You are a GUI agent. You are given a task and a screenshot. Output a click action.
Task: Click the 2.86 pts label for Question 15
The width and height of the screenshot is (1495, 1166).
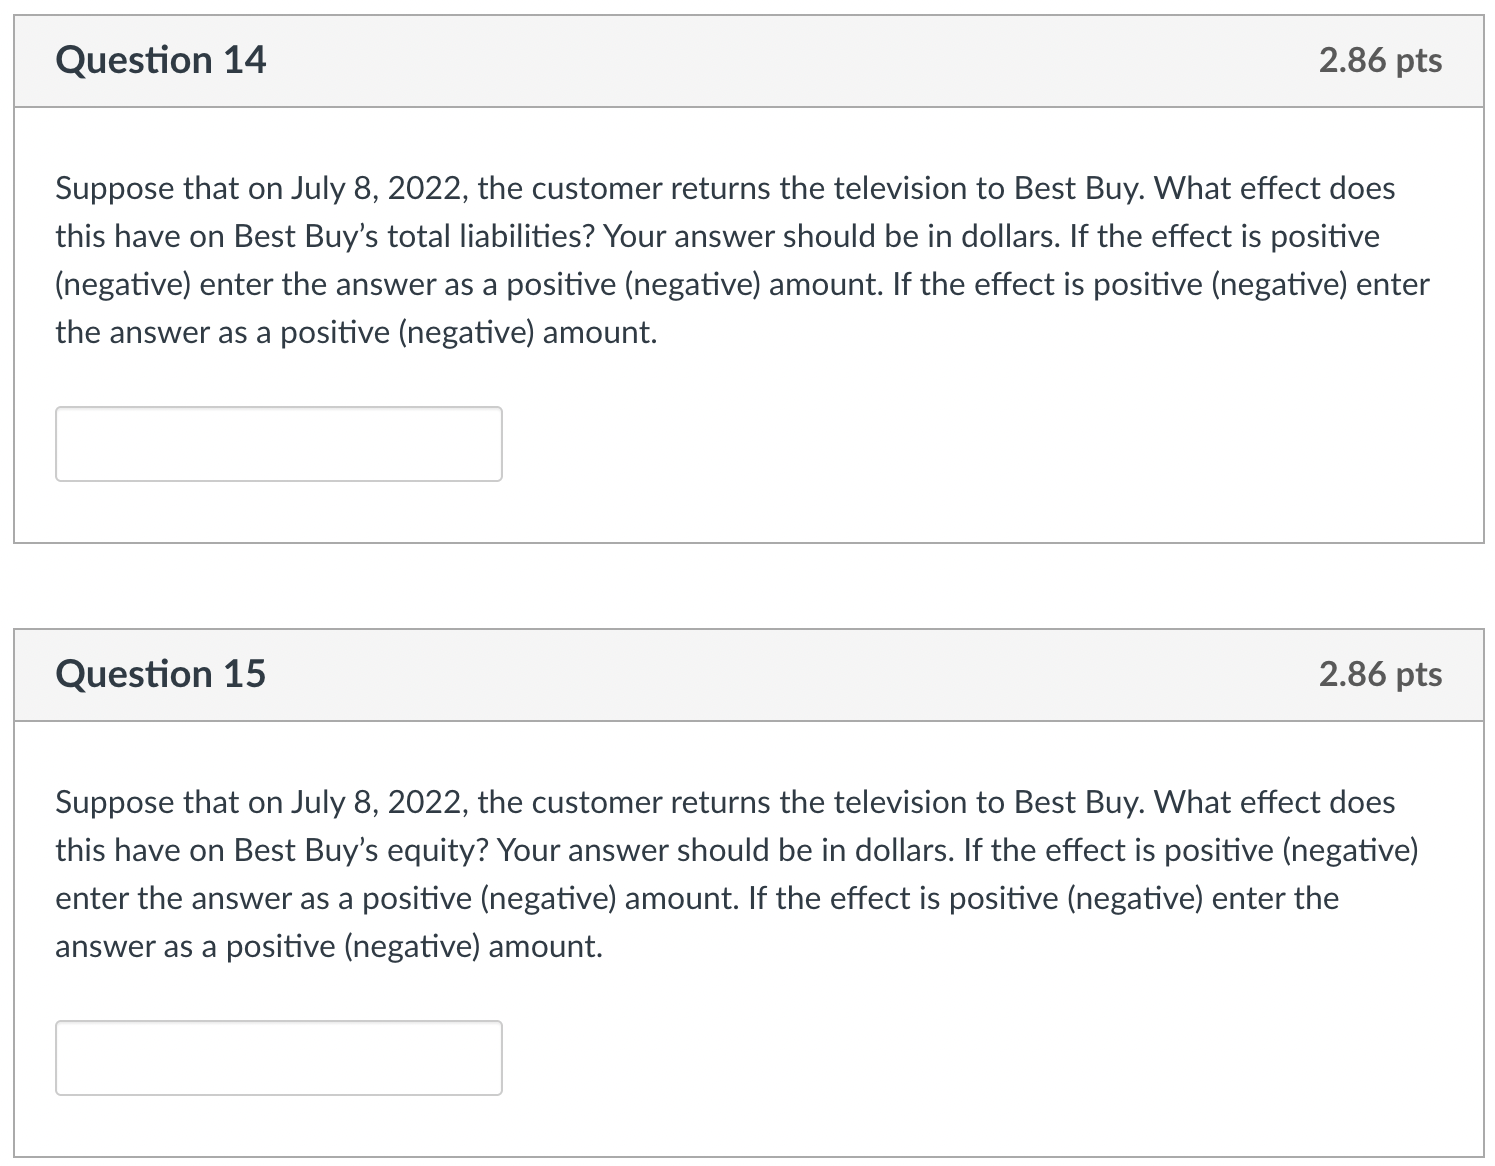[x=1379, y=673]
